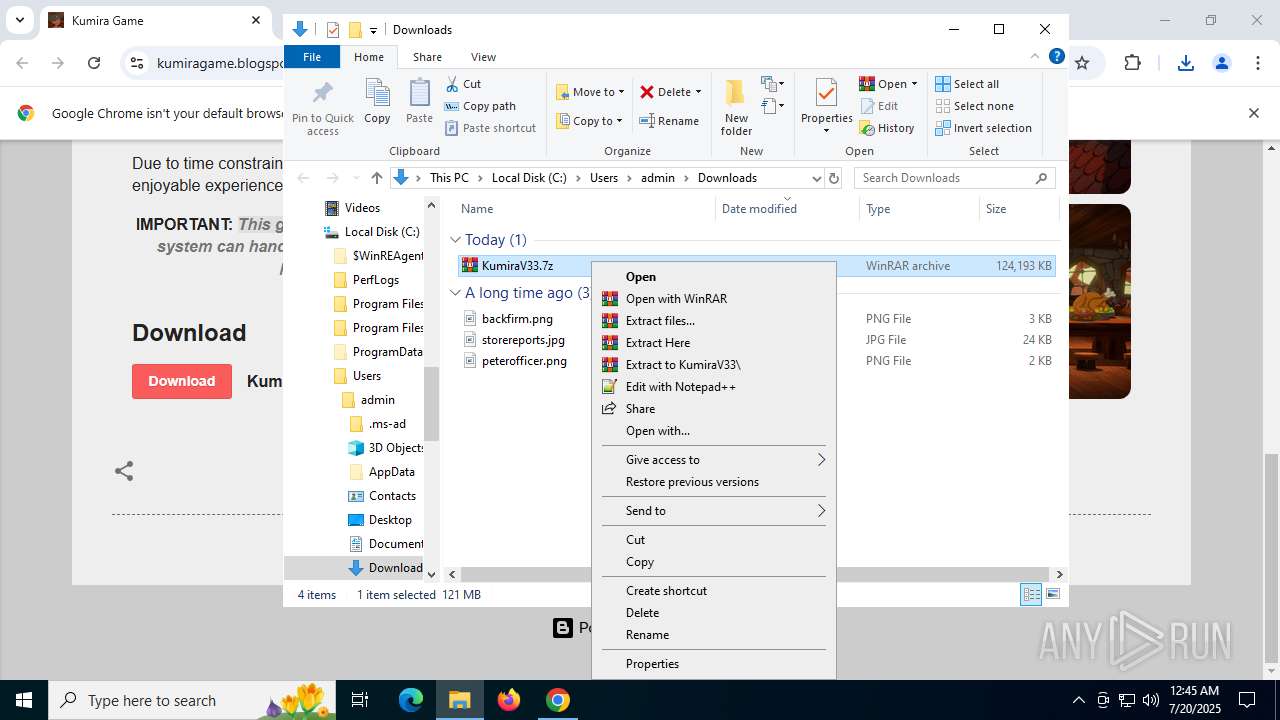The width and height of the screenshot is (1280, 720).
Task: Click the Properties ribbon icon
Action: pyautogui.click(x=826, y=93)
